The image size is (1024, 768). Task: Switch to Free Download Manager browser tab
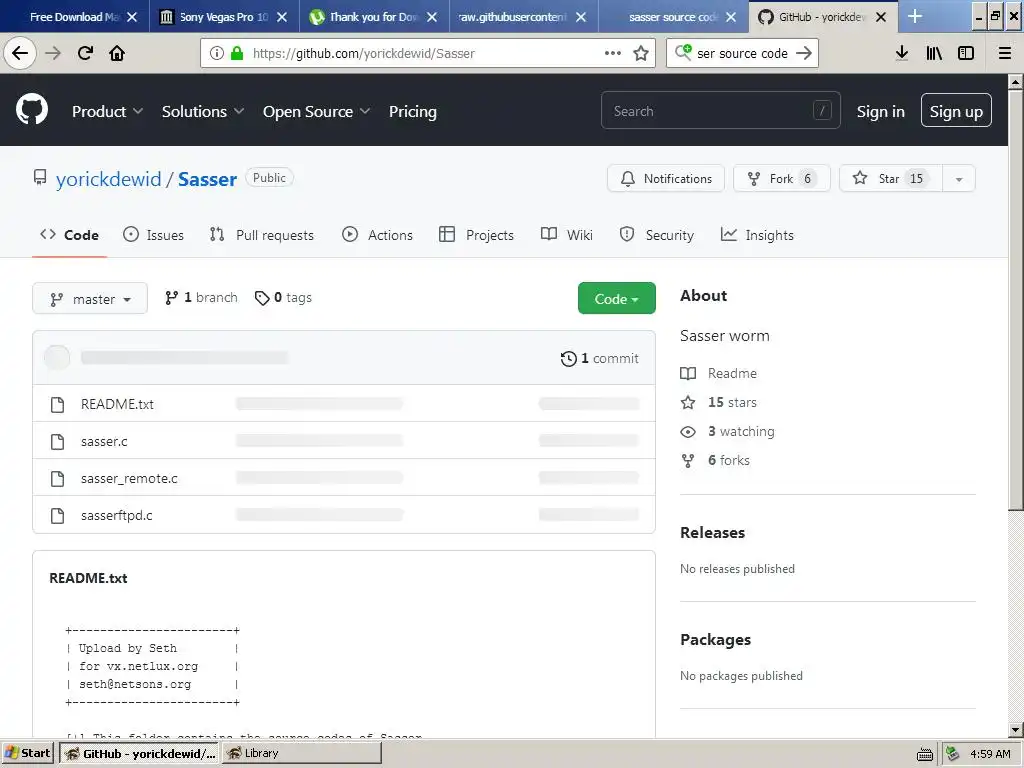[75, 17]
